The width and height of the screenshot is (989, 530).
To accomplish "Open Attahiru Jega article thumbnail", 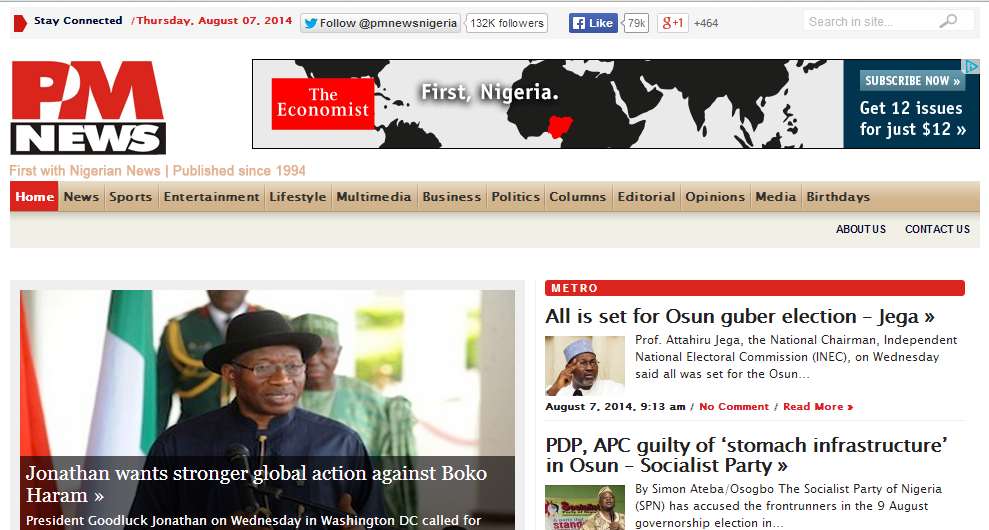I will coord(585,366).
